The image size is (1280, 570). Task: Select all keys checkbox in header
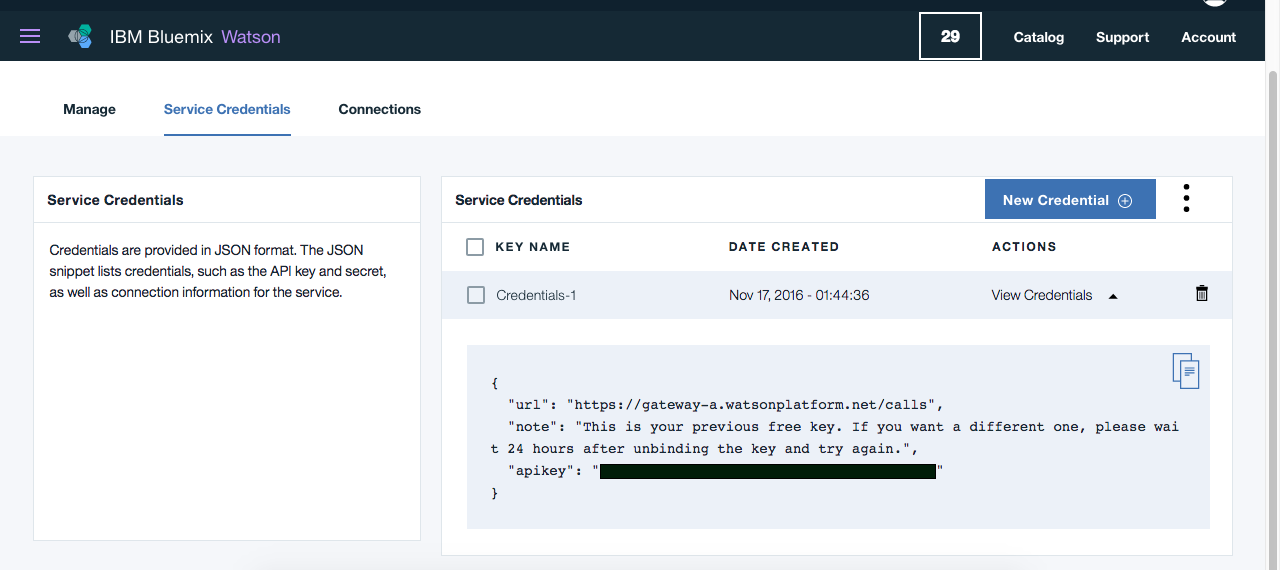pyautogui.click(x=475, y=247)
